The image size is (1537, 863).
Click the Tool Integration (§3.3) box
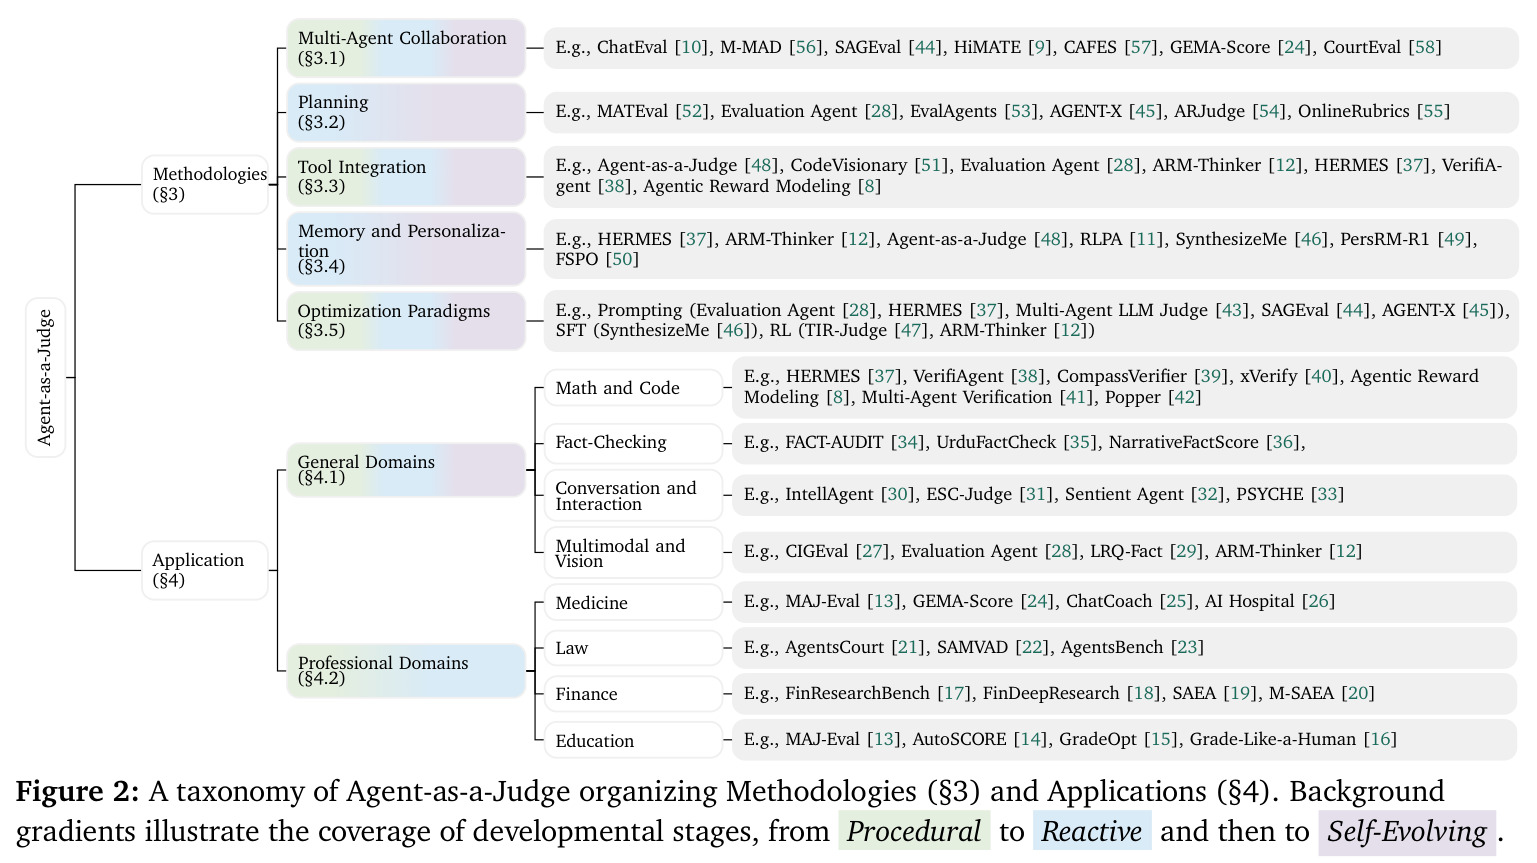click(x=406, y=176)
